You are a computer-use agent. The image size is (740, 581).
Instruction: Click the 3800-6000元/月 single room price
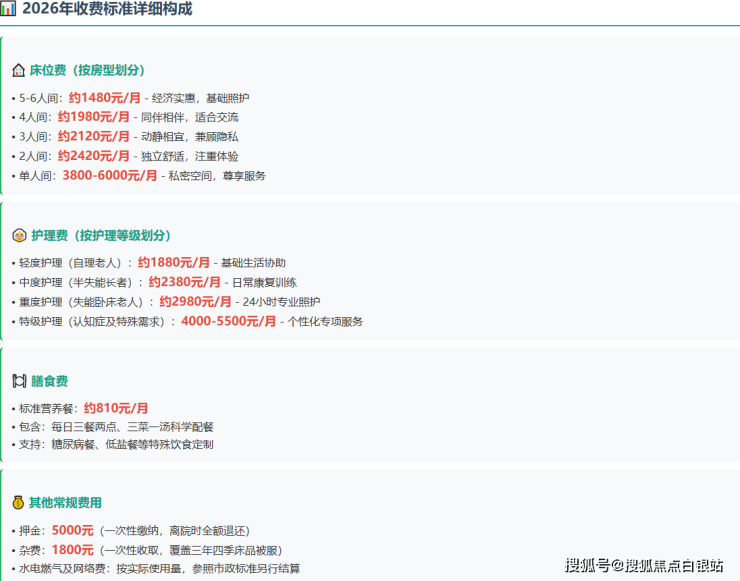coord(110,176)
